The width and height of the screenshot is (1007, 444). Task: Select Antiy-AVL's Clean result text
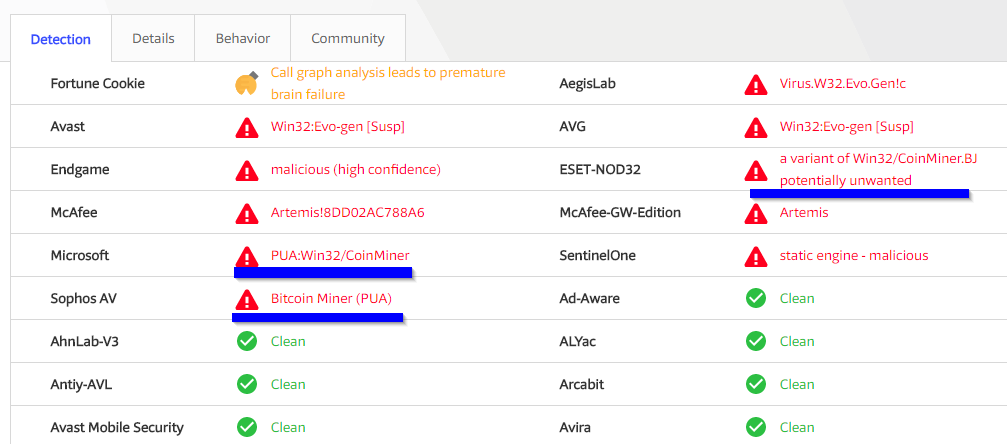click(x=288, y=385)
